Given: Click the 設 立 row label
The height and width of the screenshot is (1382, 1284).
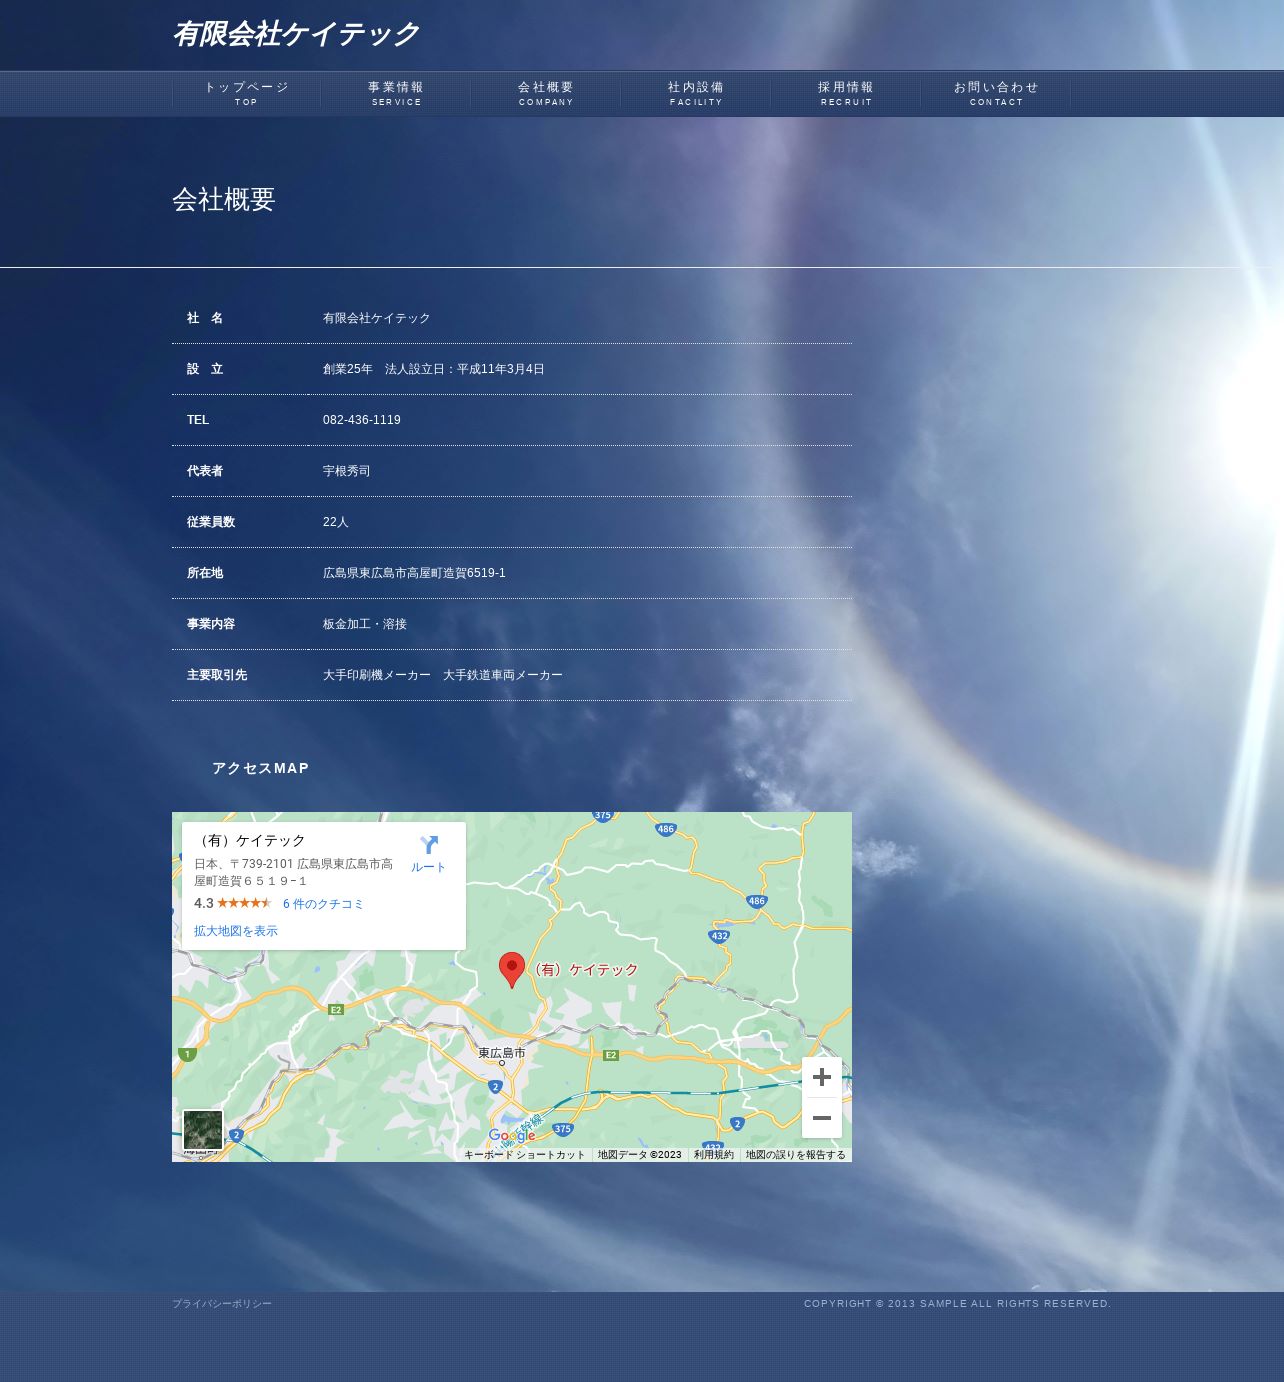Looking at the screenshot, I should point(205,369).
